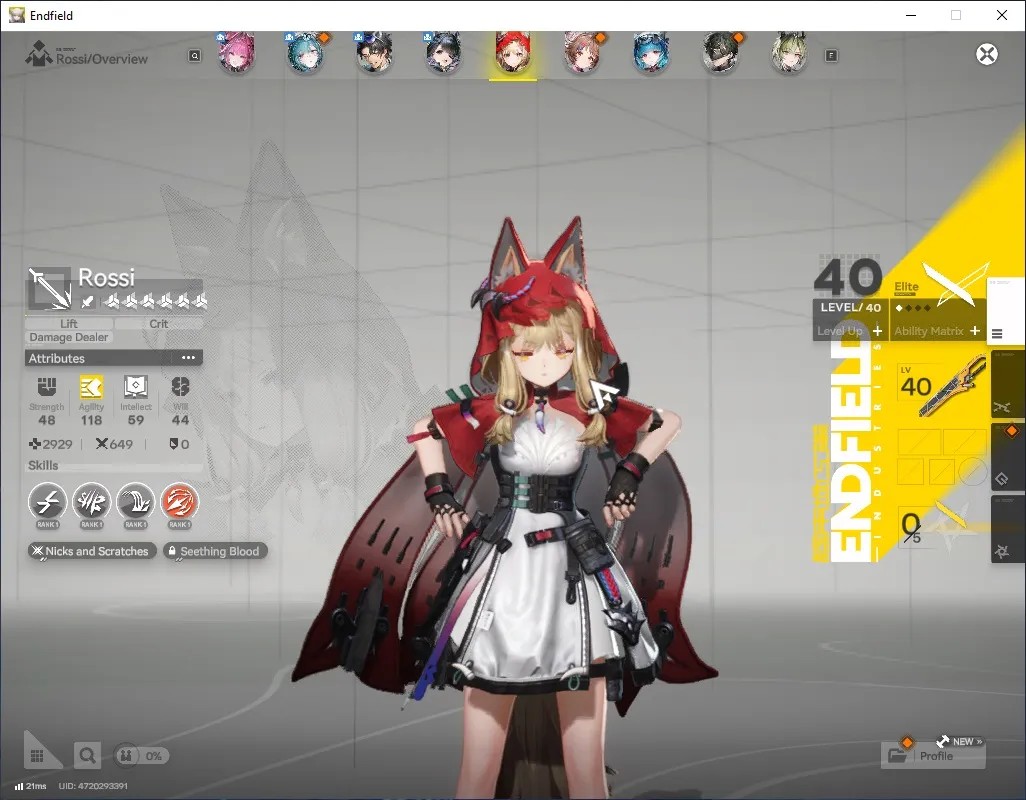Open the red ultimate skill icon
Viewport: 1026px width, 800px height.
(179, 502)
